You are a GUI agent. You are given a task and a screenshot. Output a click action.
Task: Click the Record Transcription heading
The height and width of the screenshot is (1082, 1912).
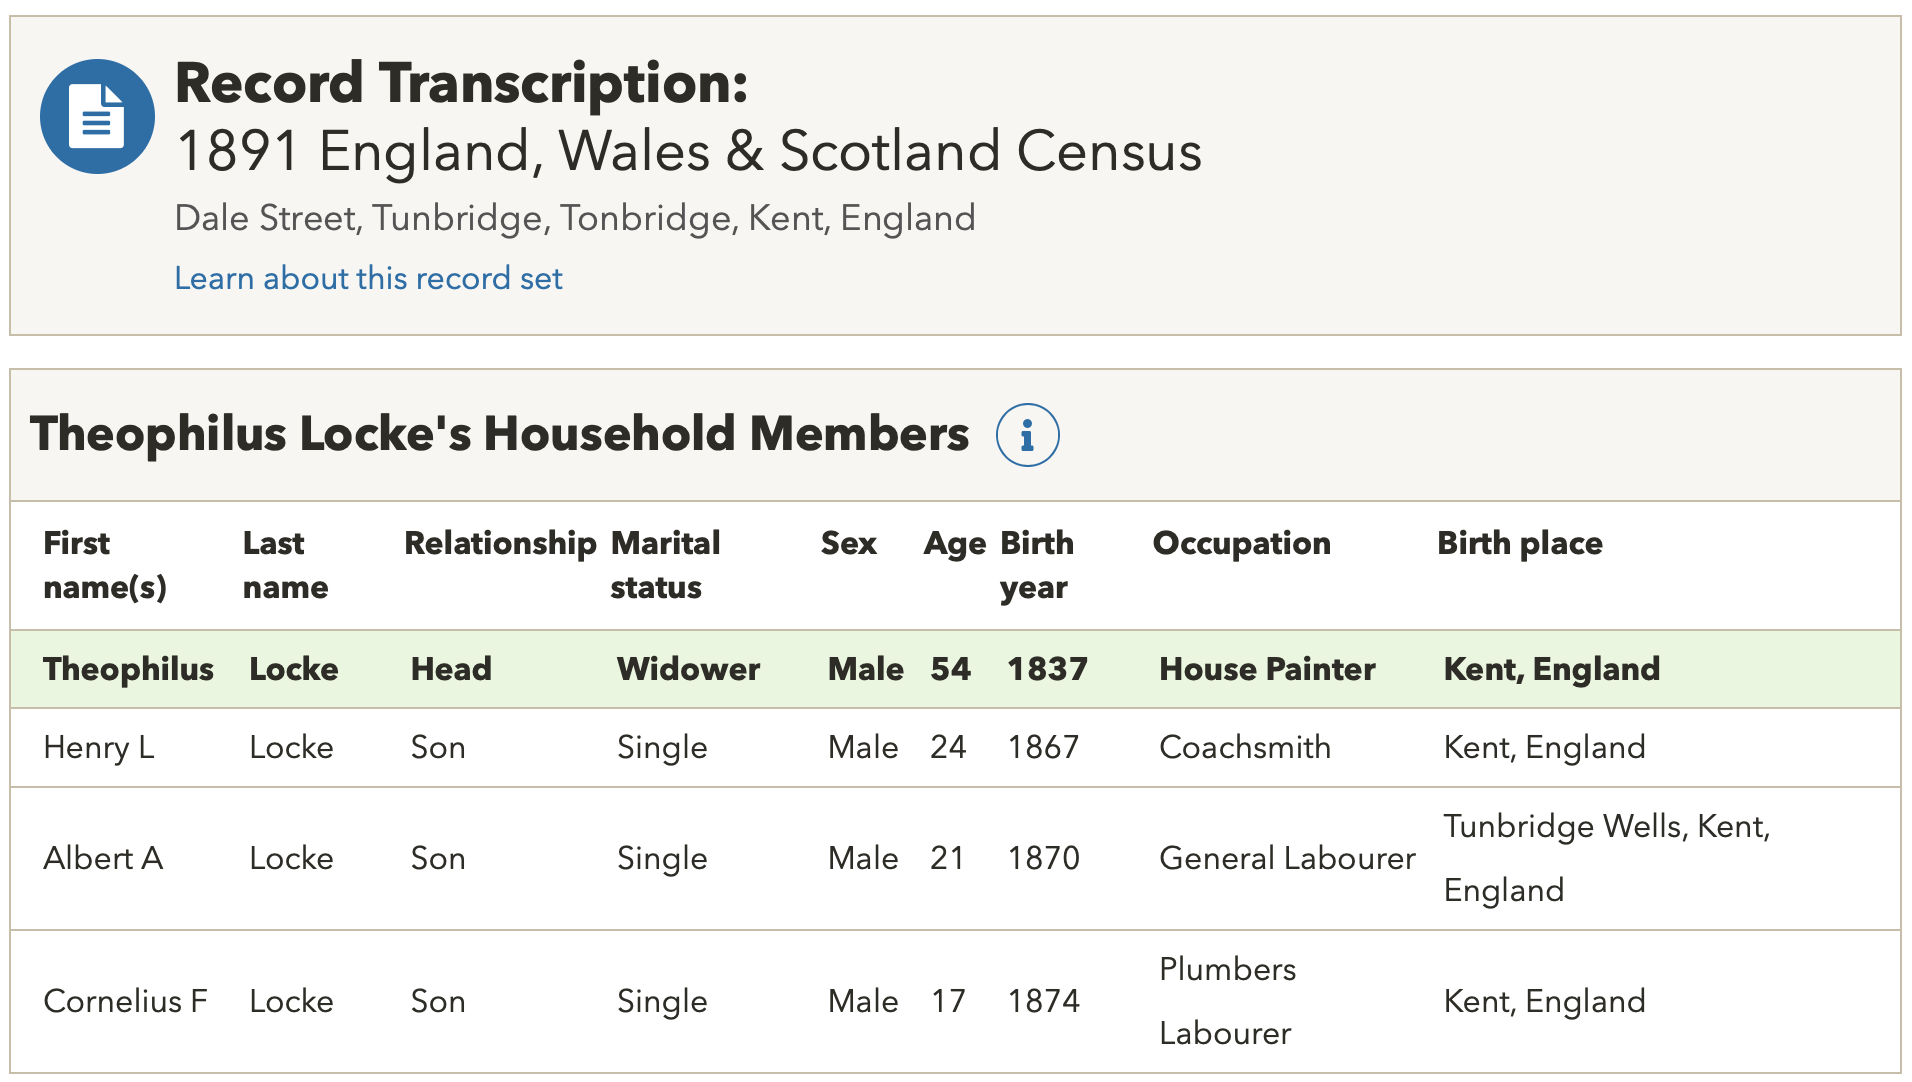pos(461,83)
